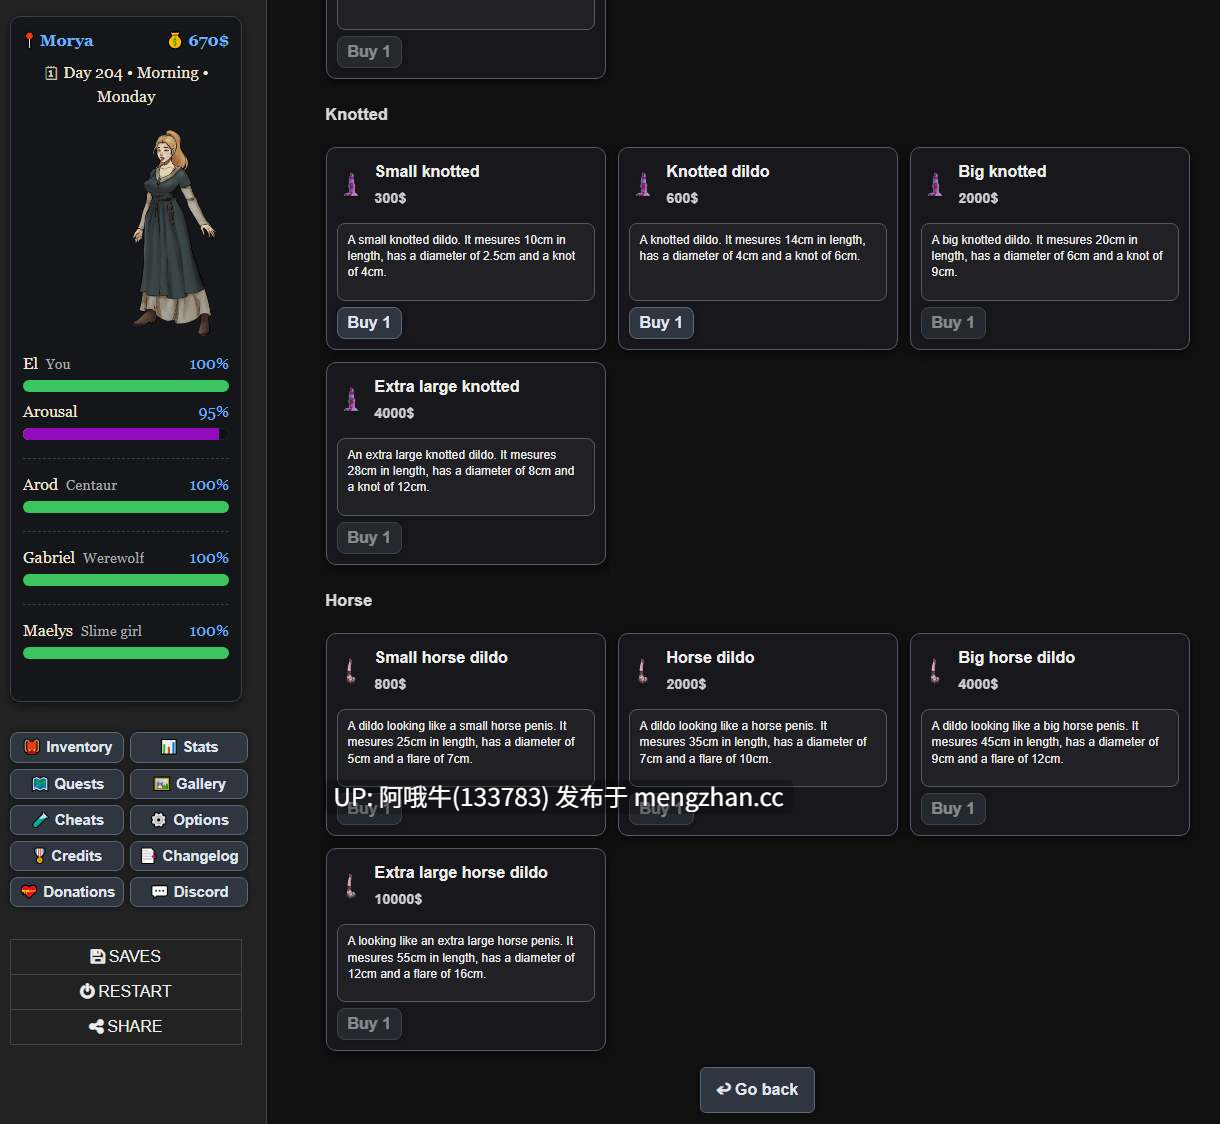
Task: Click the Big knotted item icon
Action: [935, 184]
